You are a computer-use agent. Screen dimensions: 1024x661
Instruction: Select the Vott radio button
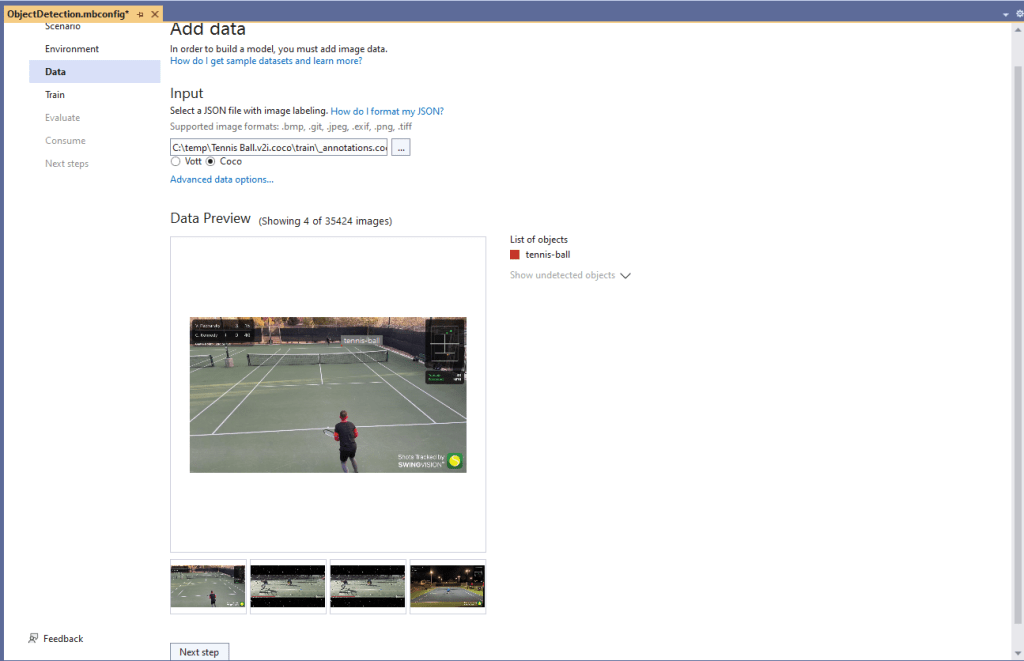[176, 161]
